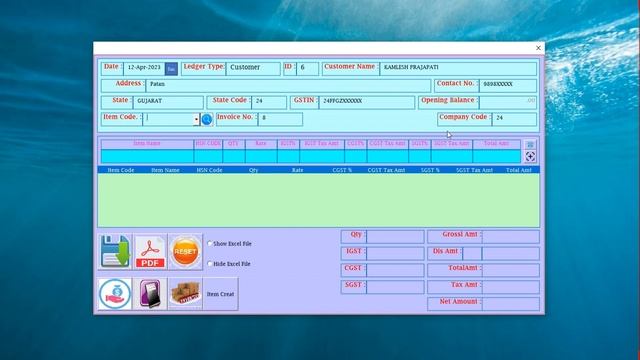Click the State Code field with 24
640x360 pixels.
269,102
